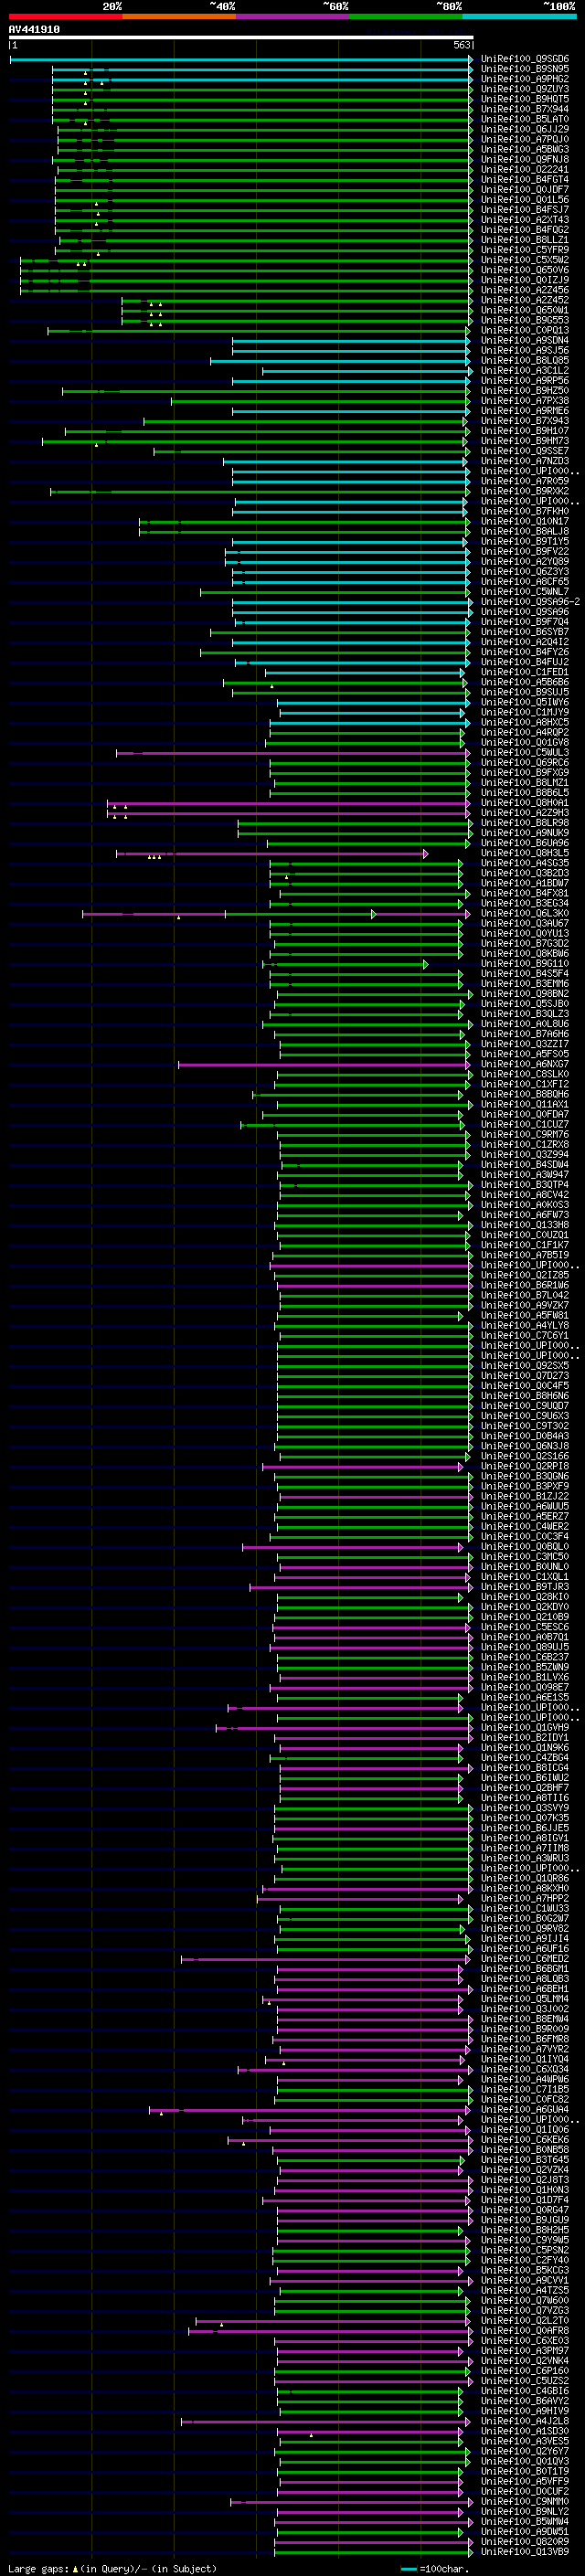Screen dimensions: 585x2576
Task: Click the query end position 563 label
Action: [461, 45]
